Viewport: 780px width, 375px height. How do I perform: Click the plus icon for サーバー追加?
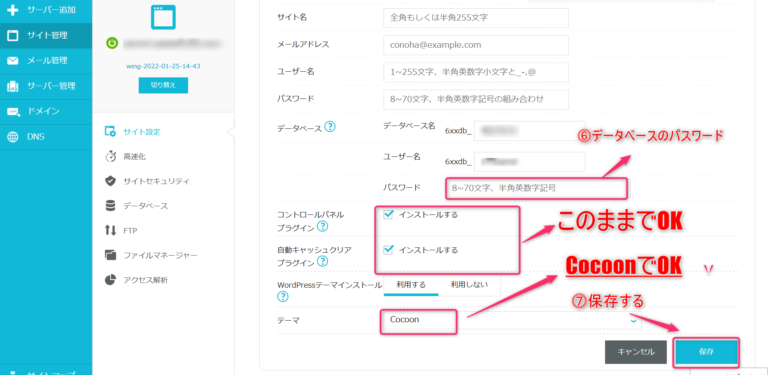click(13, 10)
